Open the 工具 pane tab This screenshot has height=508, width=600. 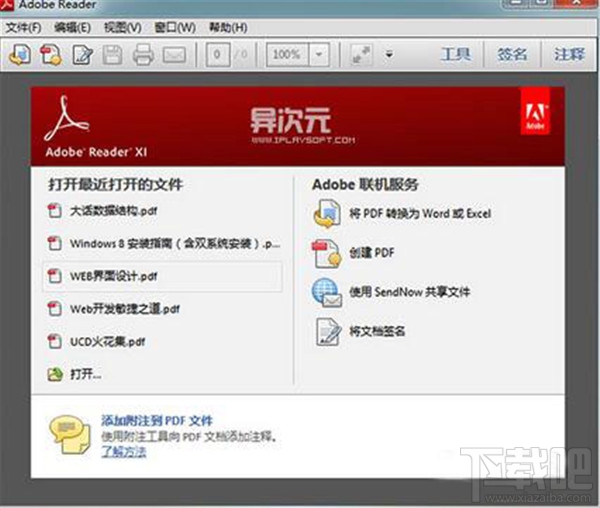click(x=455, y=54)
